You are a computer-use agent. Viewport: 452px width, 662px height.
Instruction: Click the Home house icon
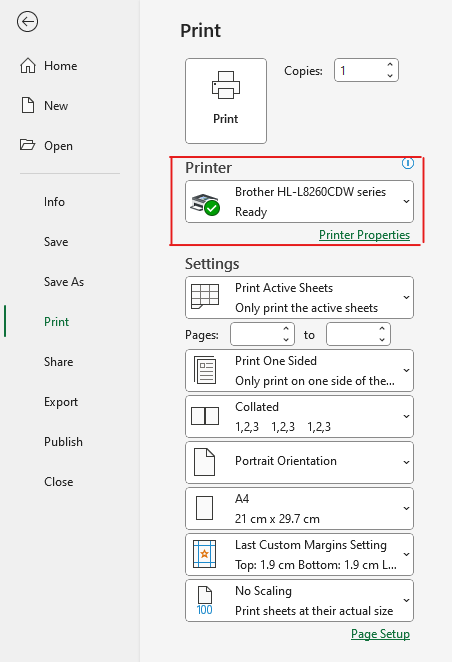[28, 65]
